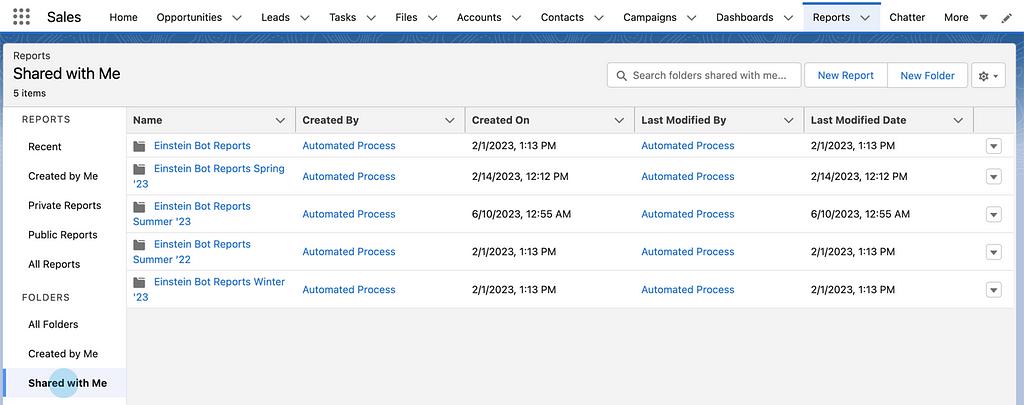Open row actions for Einstein Bot Reports
Viewport: 1024px width, 405px height.
pyautogui.click(x=993, y=146)
